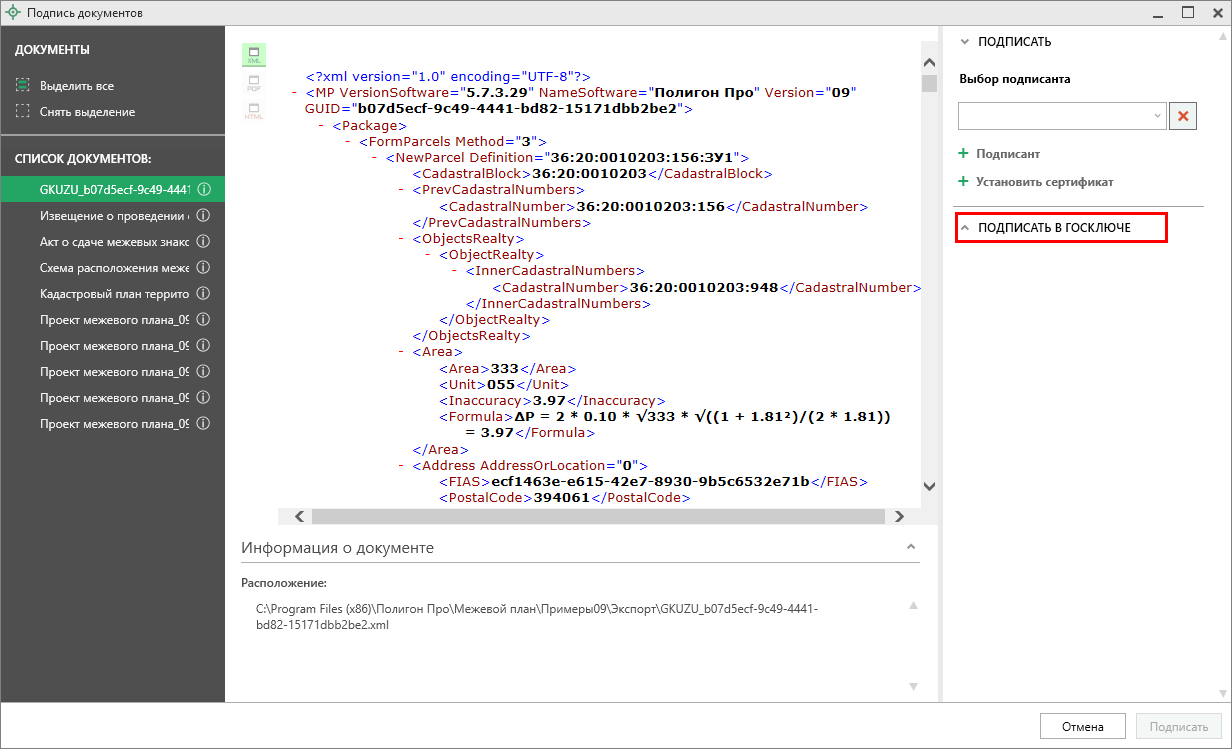The width and height of the screenshot is (1232, 749).
Task: Click Выделить все to select all documents
Action: point(76,86)
